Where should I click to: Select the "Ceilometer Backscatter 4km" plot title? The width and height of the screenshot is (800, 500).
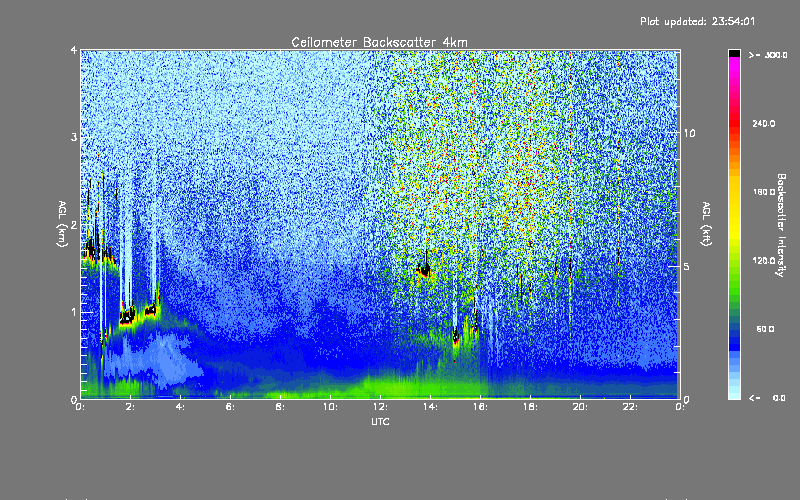point(379,42)
